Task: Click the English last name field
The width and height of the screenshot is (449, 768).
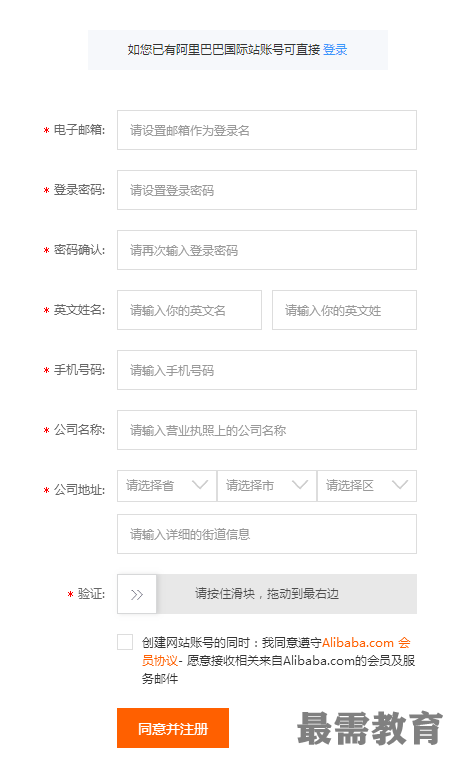Action: 344,310
